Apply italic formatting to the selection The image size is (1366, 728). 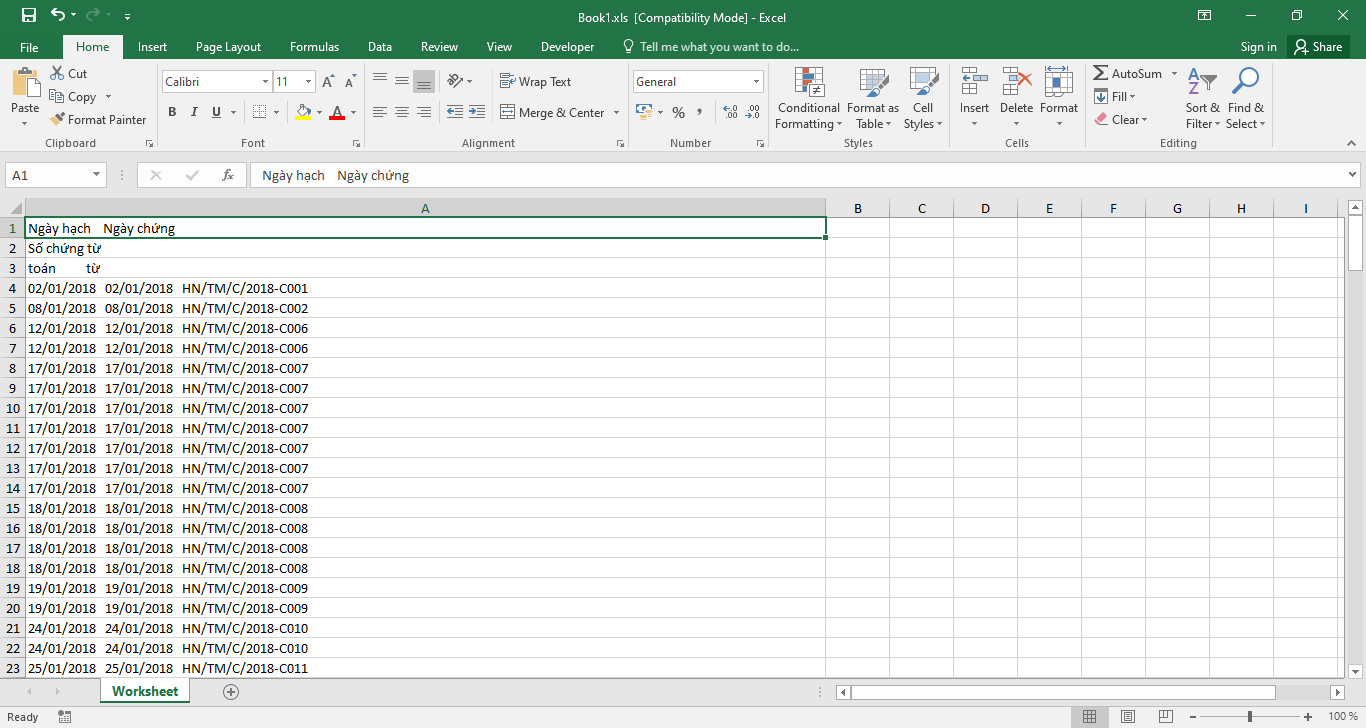193,112
